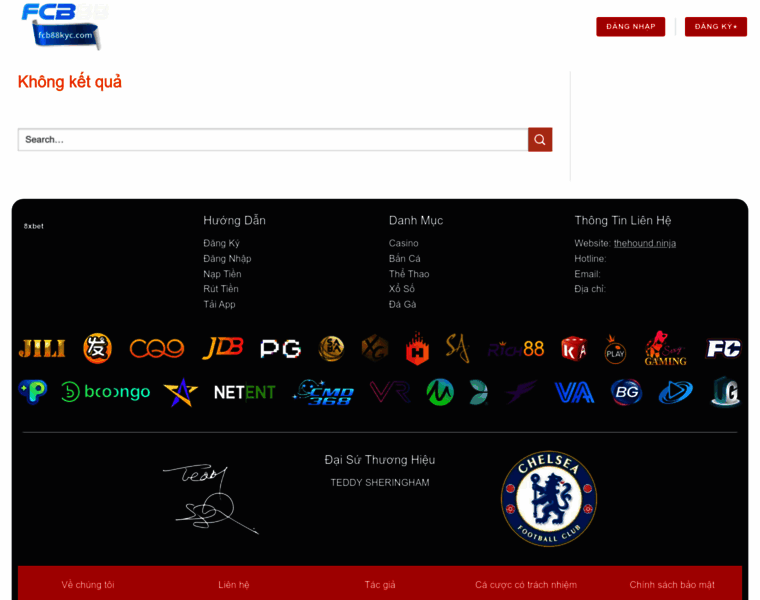Click the Chelsea Football Club crest
The height and width of the screenshot is (600, 760).
coord(549,499)
